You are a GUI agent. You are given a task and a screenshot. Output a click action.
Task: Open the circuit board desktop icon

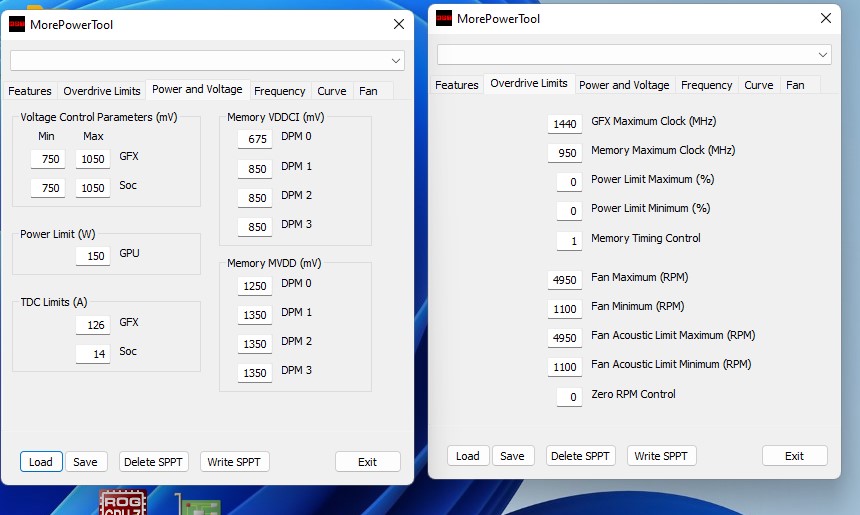[x=198, y=504]
